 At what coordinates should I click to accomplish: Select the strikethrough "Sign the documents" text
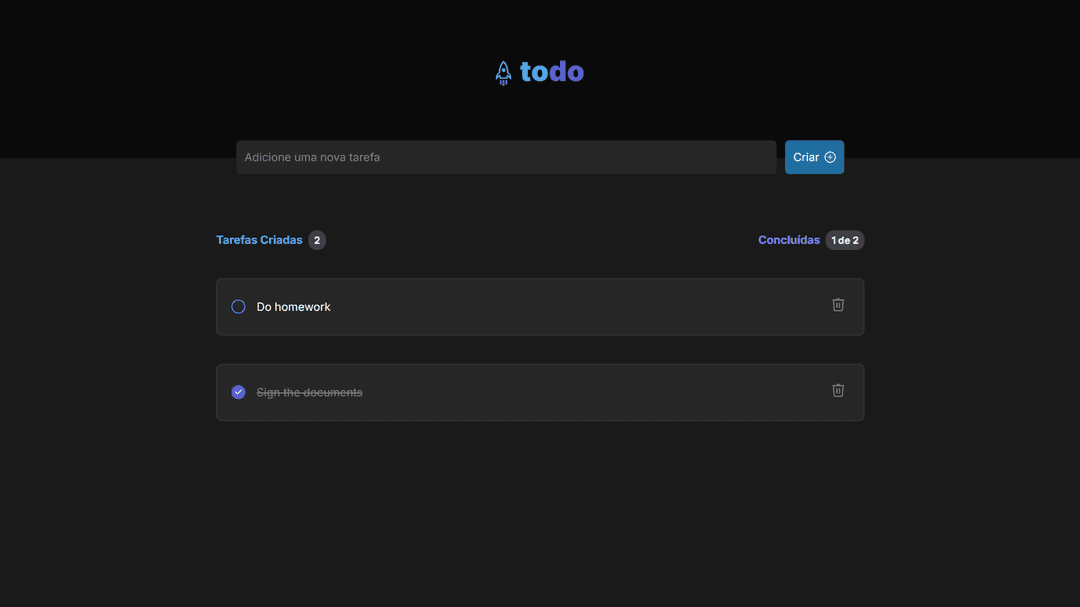pyautogui.click(x=309, y=391)
